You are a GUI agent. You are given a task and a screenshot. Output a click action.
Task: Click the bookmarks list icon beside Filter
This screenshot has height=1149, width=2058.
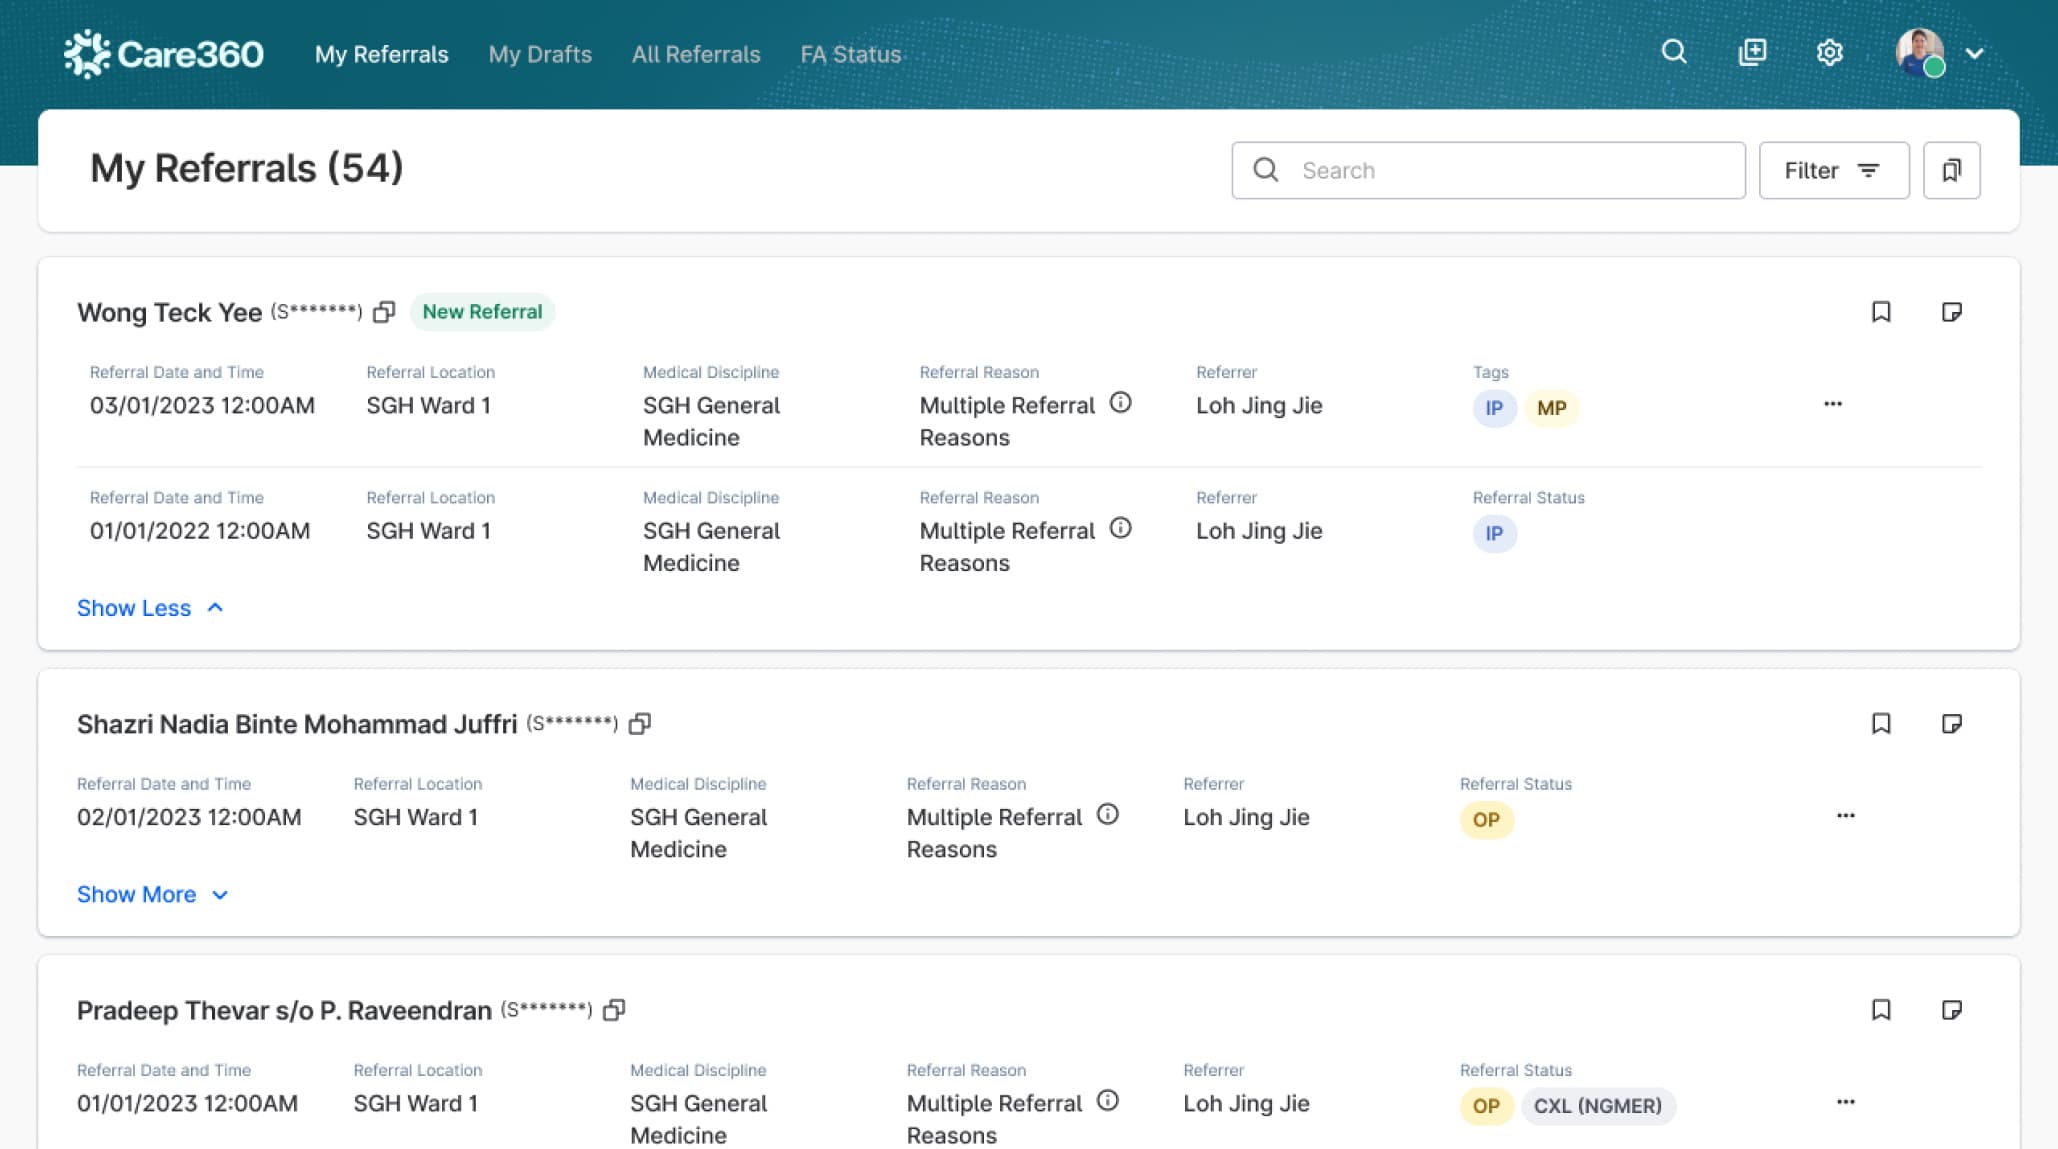pyautogui.click(x=1951, y=170)
